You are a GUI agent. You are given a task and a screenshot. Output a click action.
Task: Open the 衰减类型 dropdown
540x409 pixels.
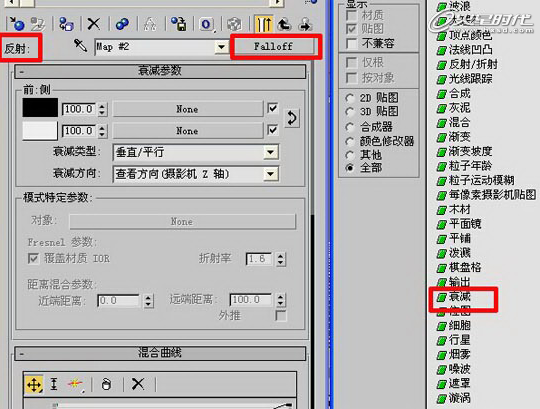271,152
